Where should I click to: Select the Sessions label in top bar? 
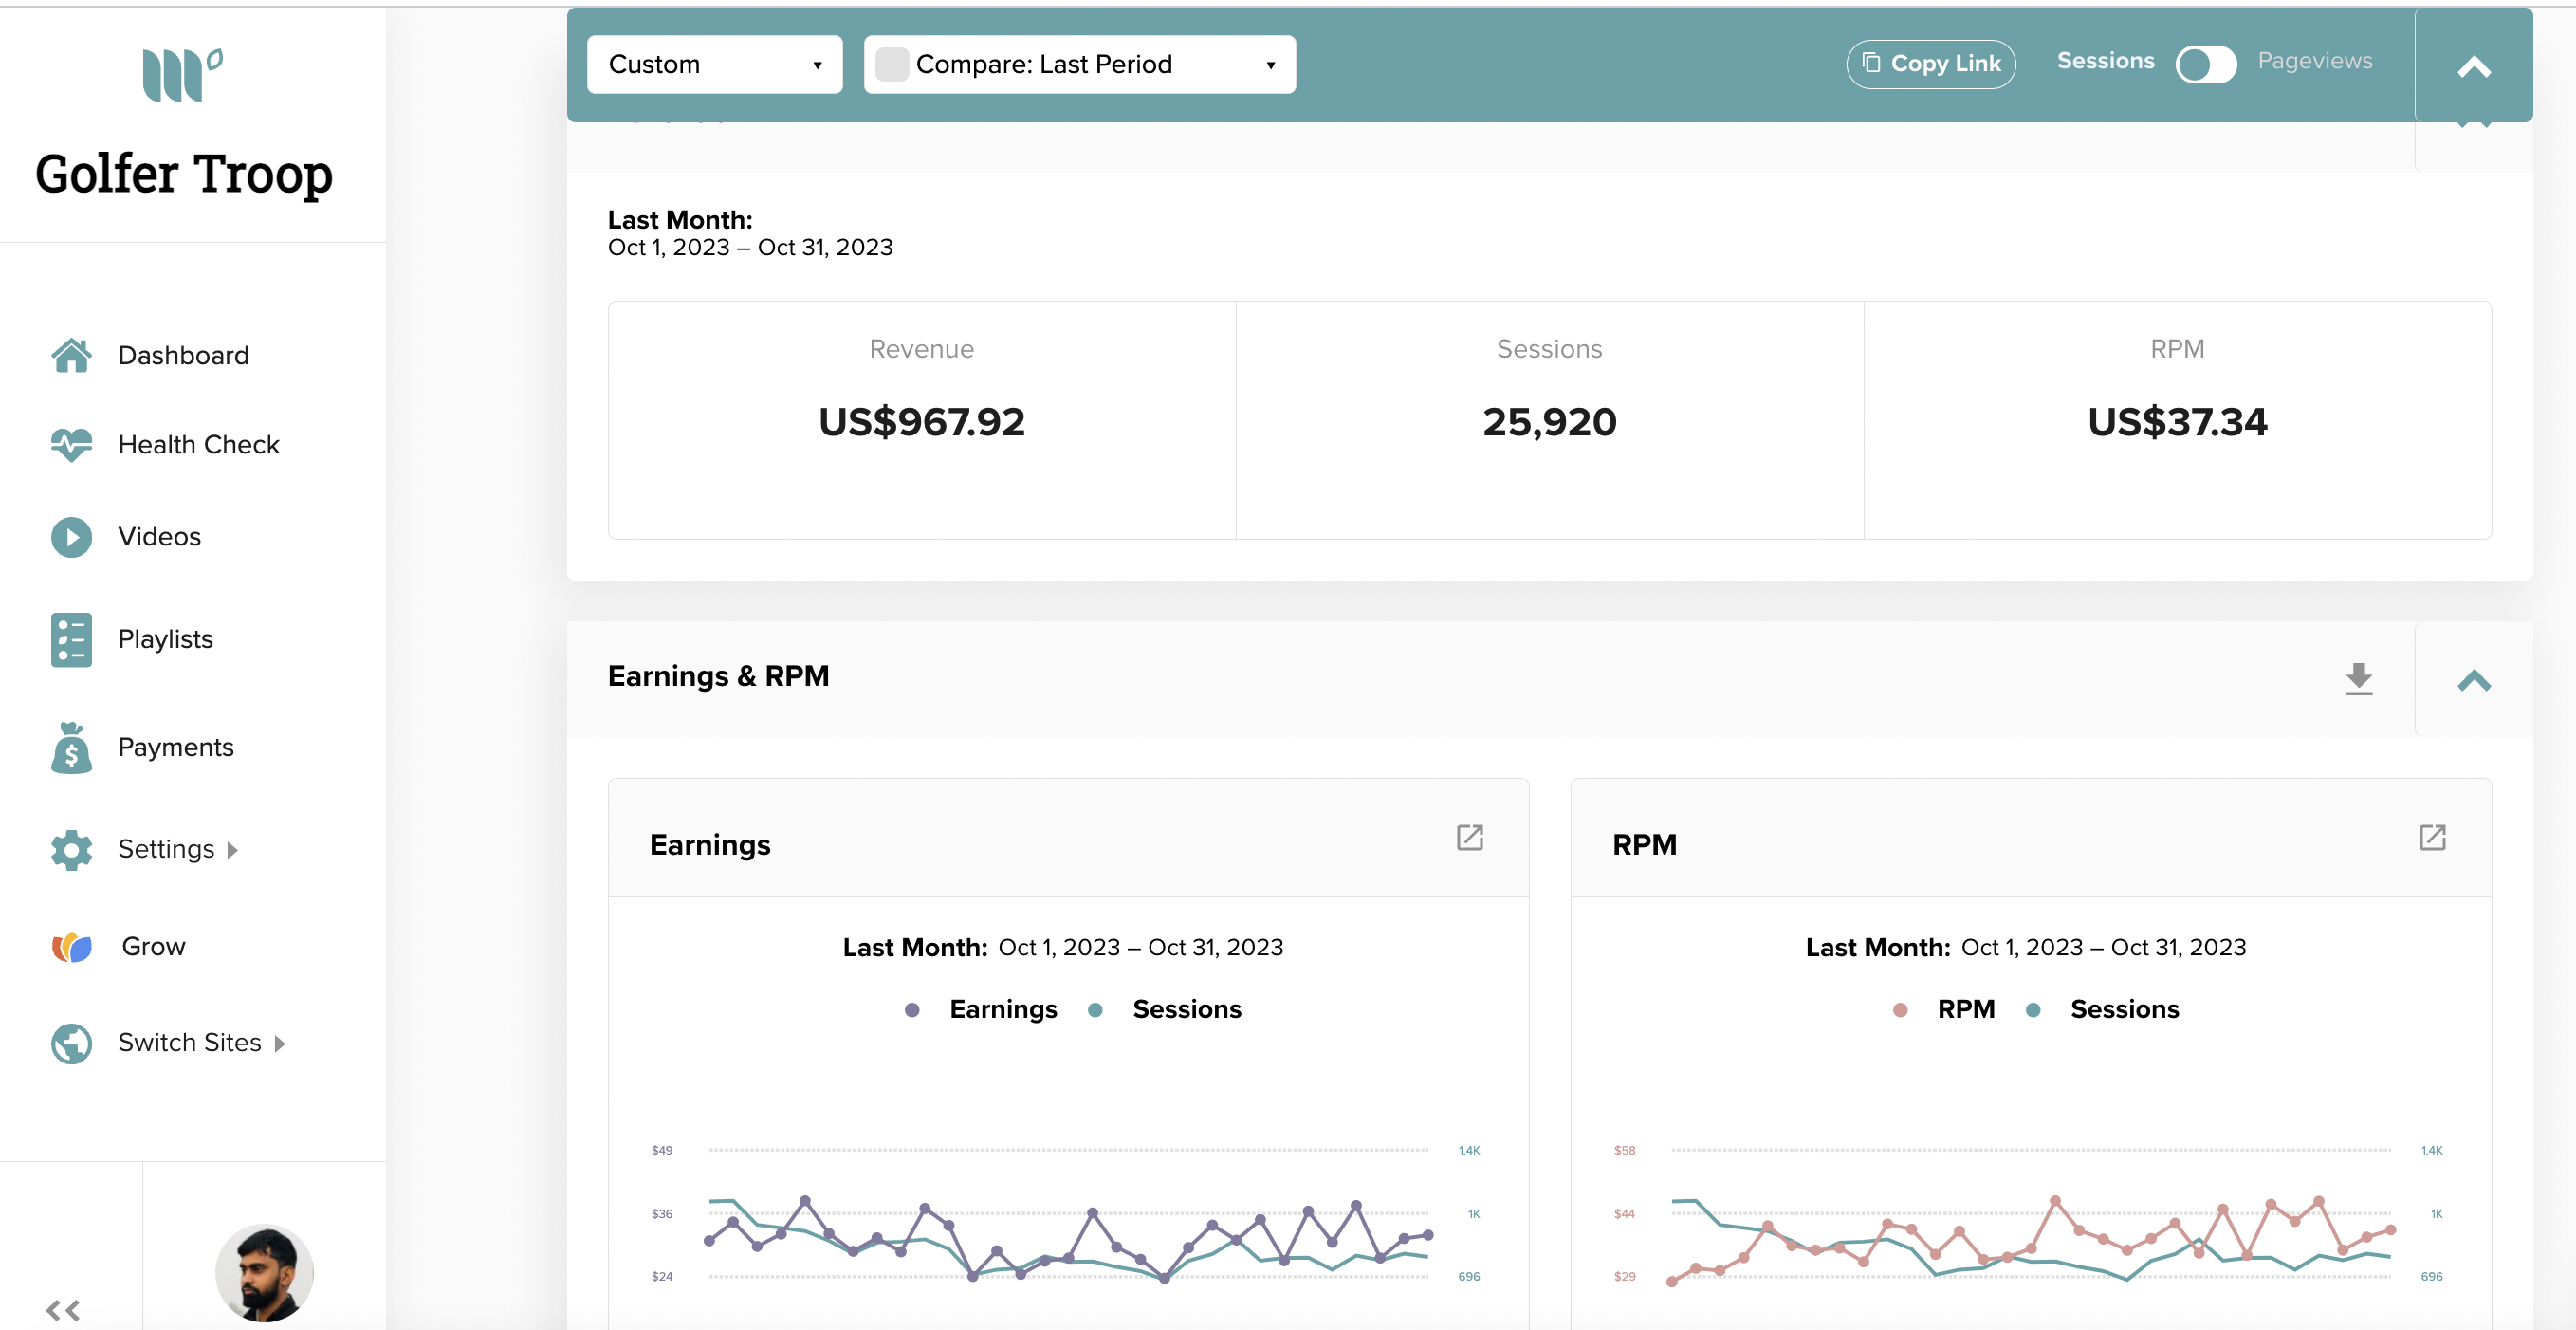tap(2105, 61)
